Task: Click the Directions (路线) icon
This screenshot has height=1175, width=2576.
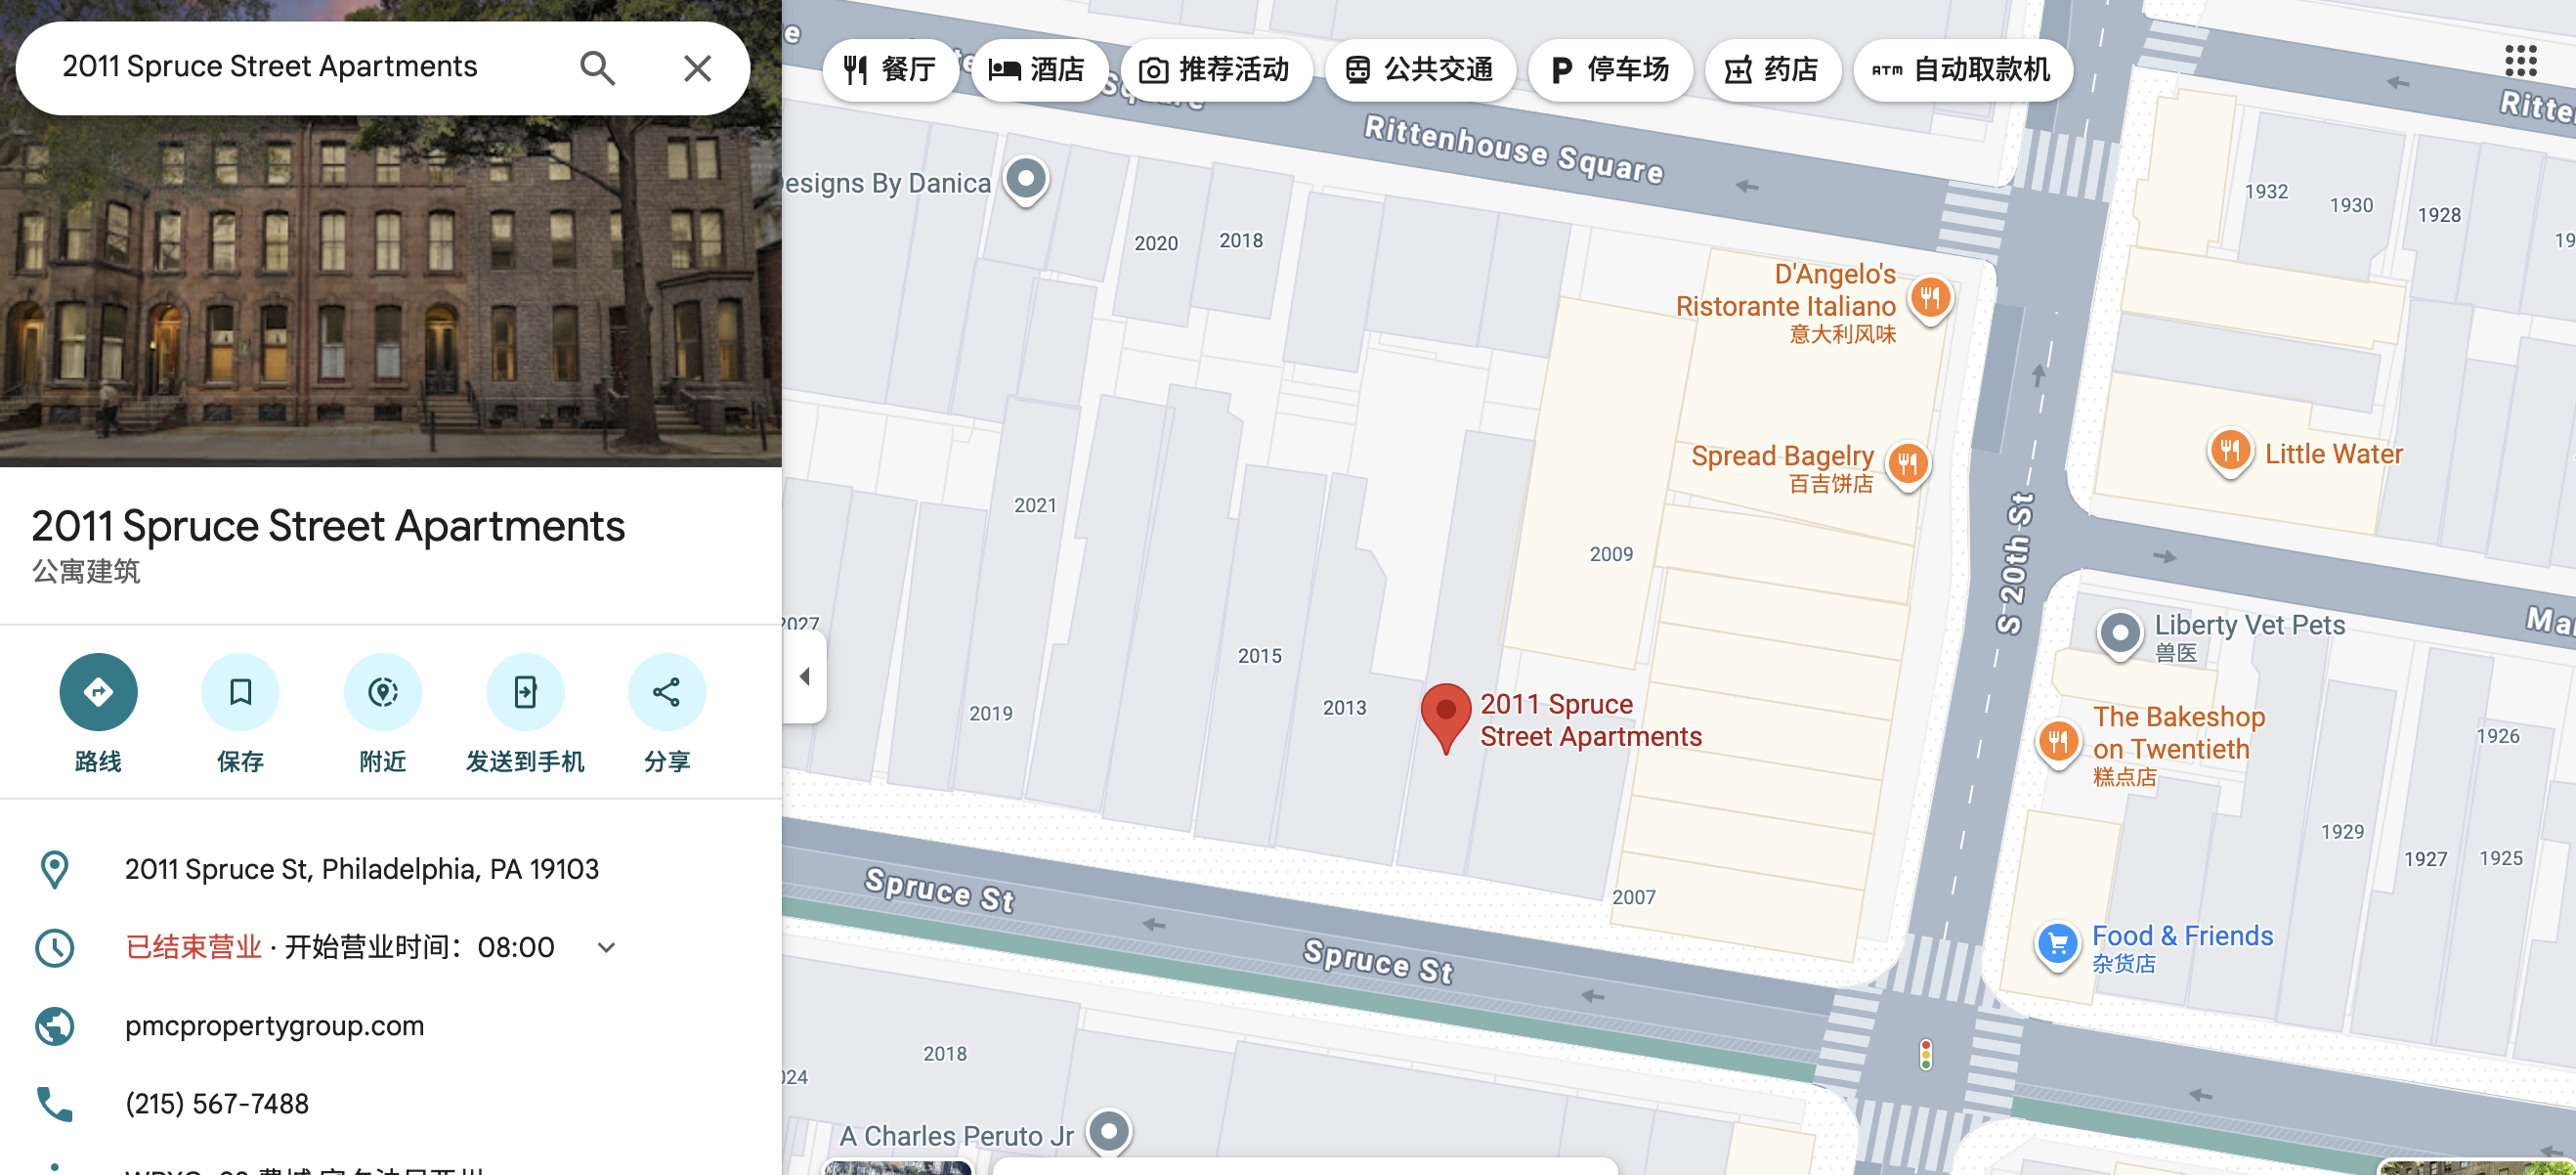Action: tap(98, 691)
